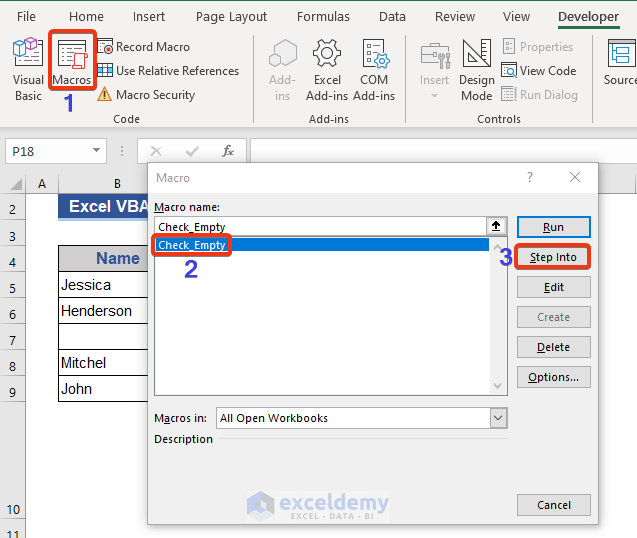Click the collapse dialog arrow button
The width and height of the screenshot is (637, 538).
[x=496, y=226]
